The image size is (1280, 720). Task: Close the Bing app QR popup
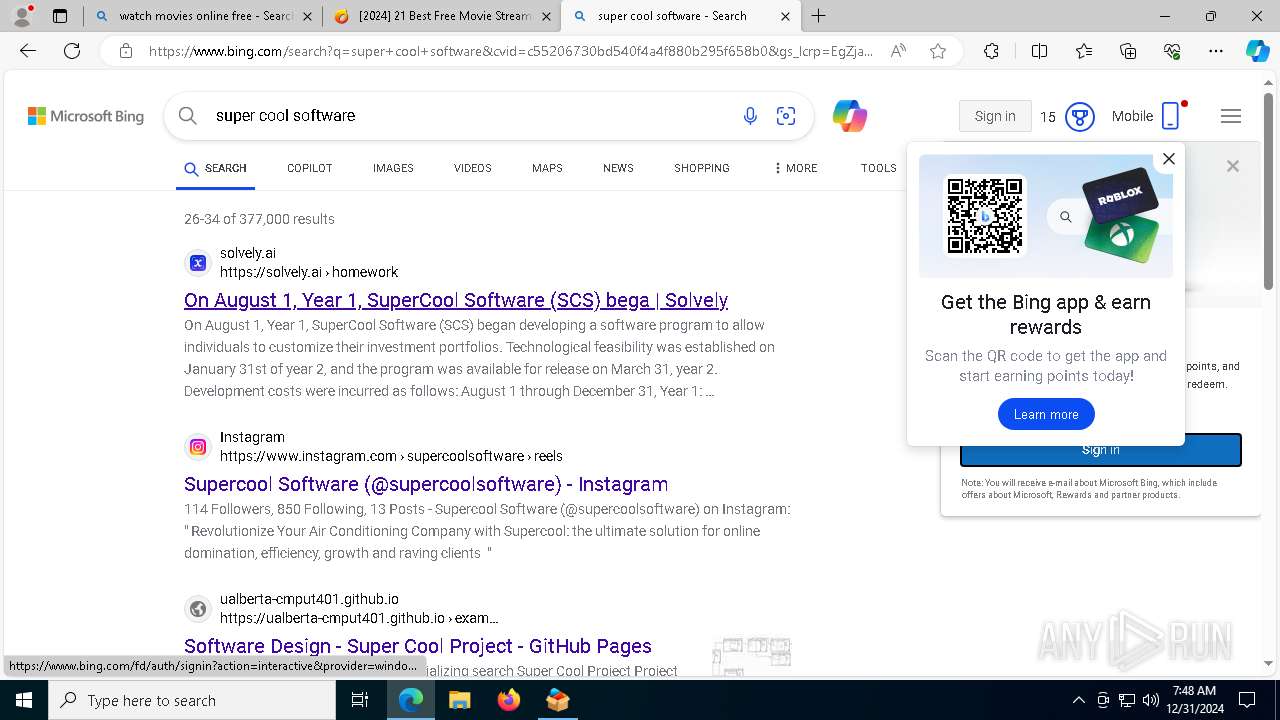pyautogui.click(x=1168, y=159)
